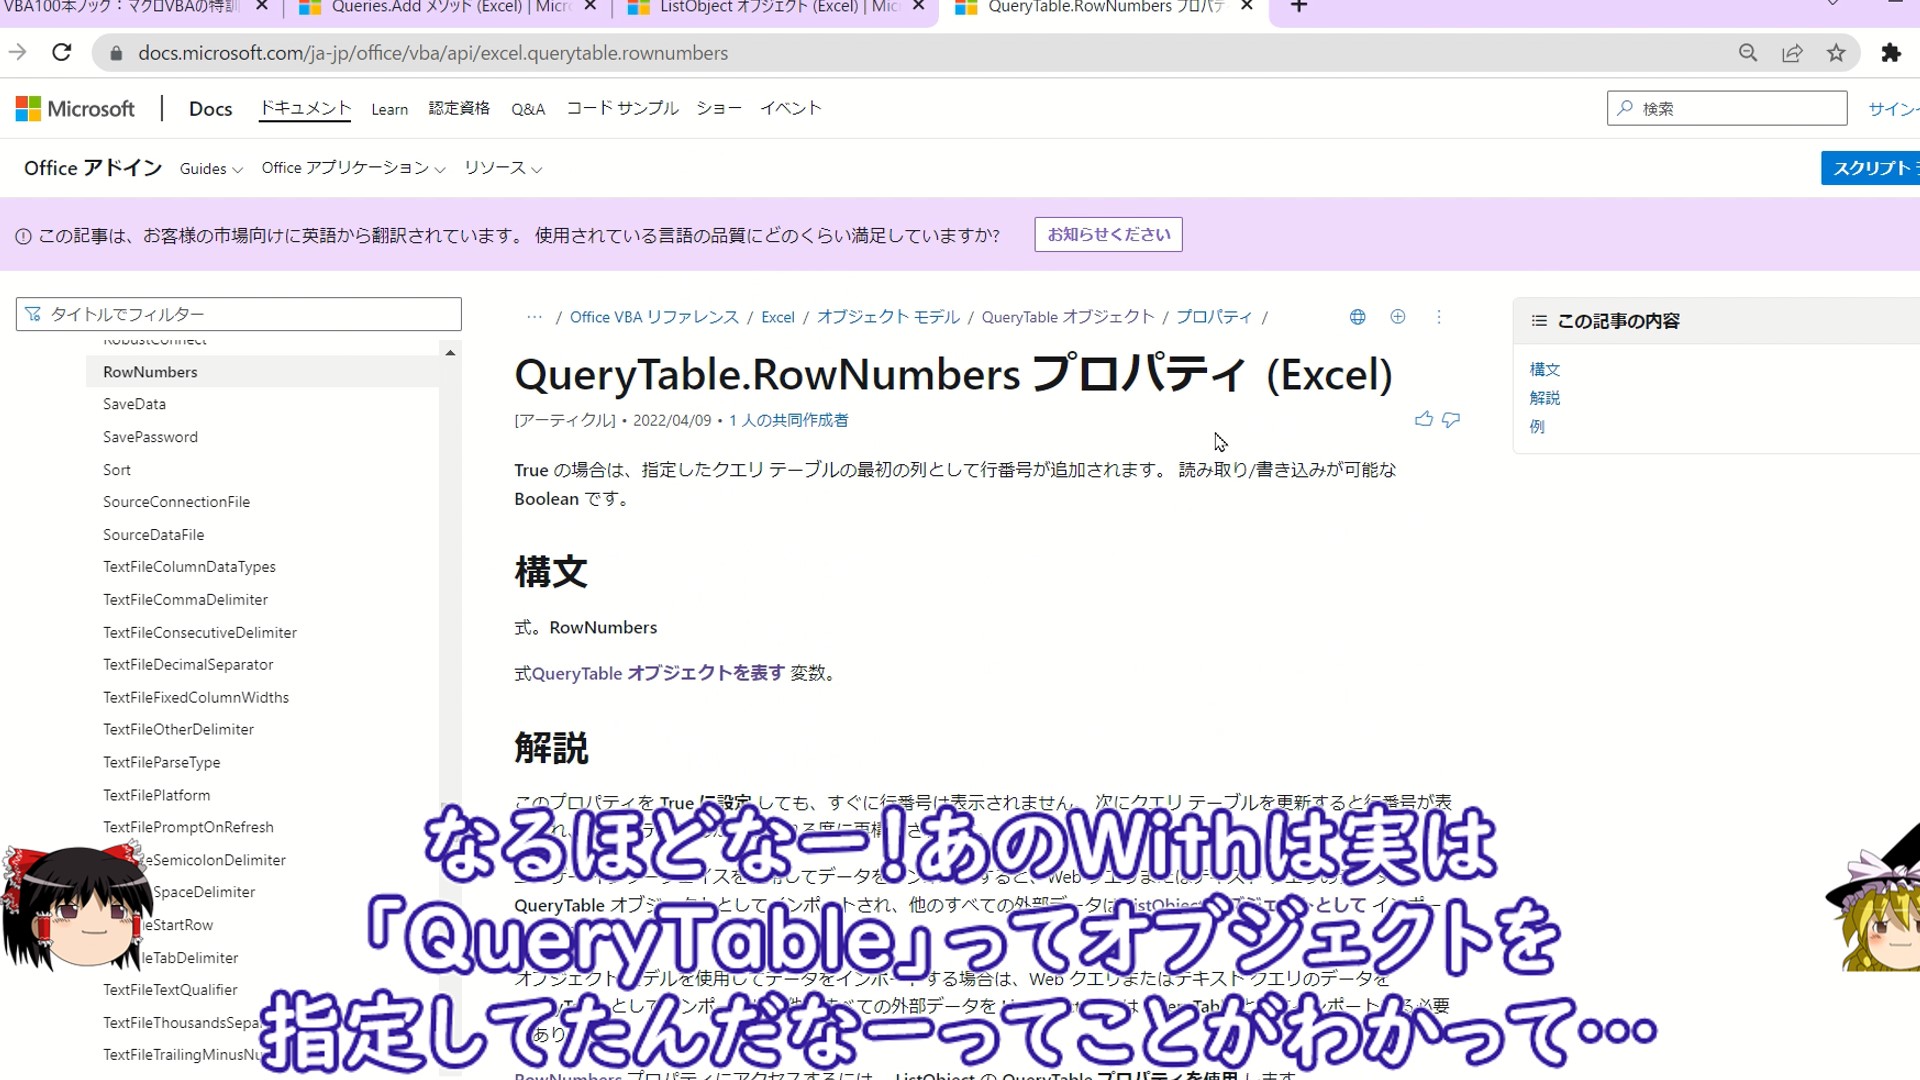Open the browser extensions puzzle icon
The image size is (1920, 1080).
(1892, 53)
